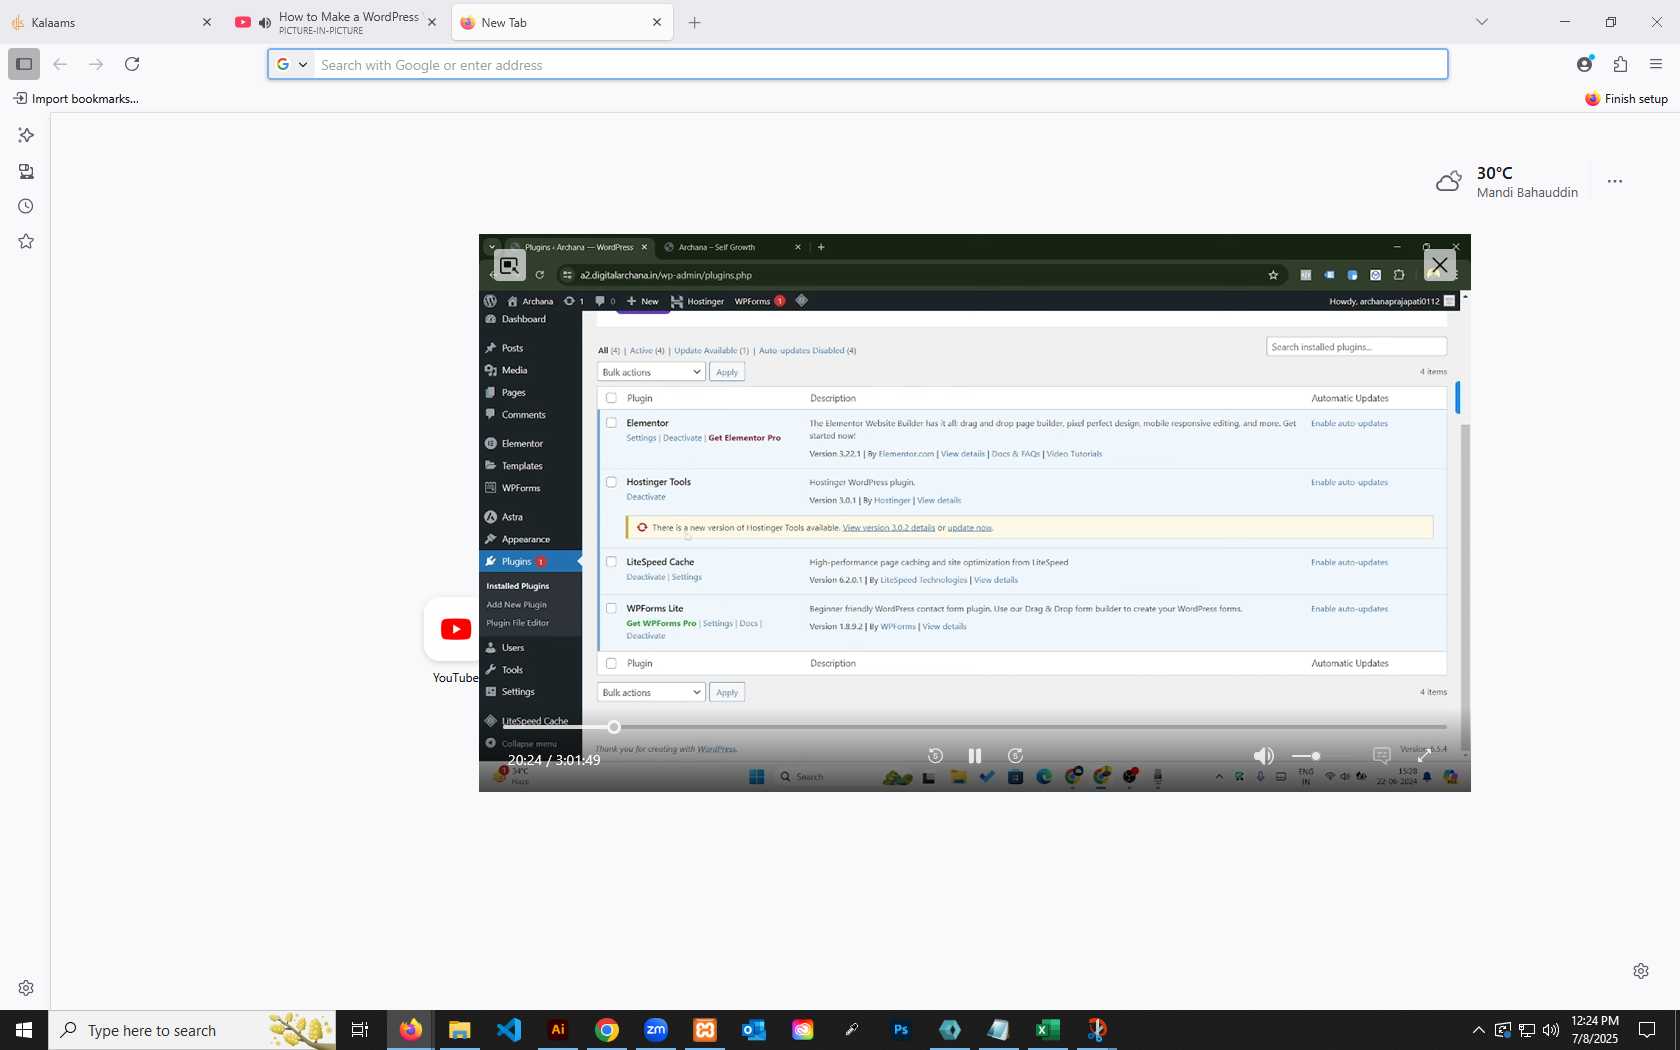The height and width of the screenshot is (1050, 1680).
Task: Reload the current page
Action: [x=132, y=64]
